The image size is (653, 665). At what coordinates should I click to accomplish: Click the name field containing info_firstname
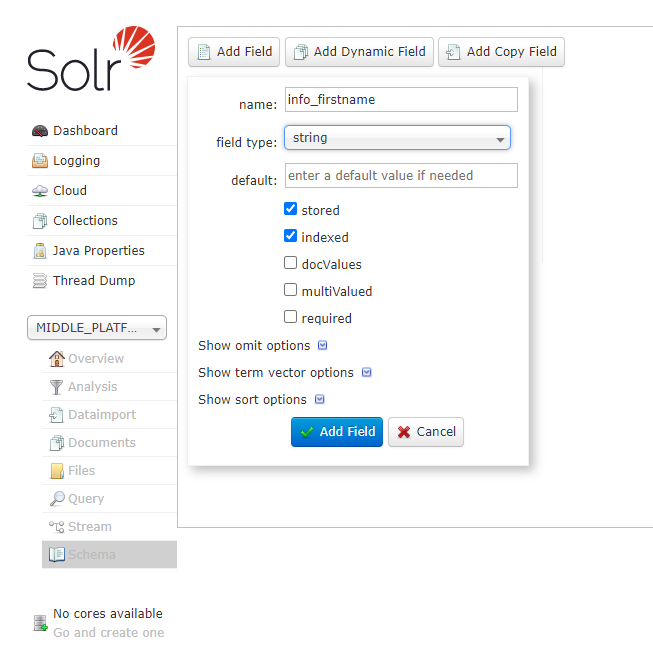click(401, 100)
